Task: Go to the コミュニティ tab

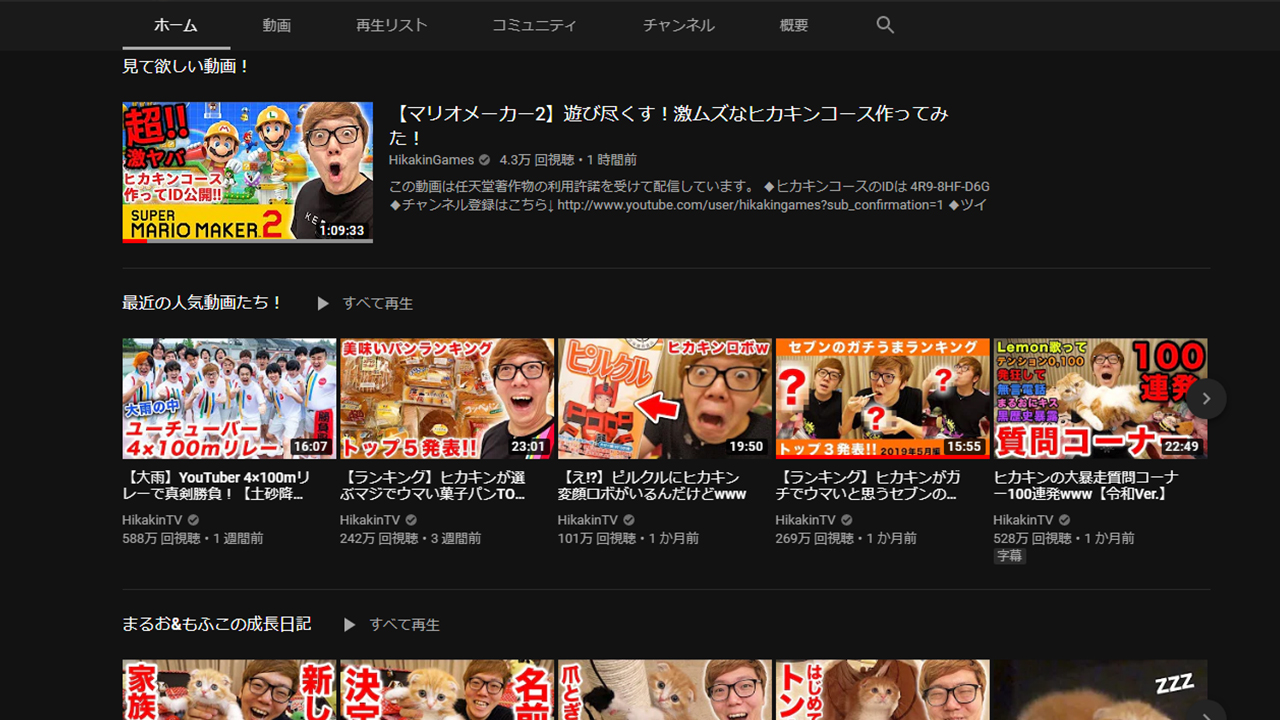Action: pos(534,25)
